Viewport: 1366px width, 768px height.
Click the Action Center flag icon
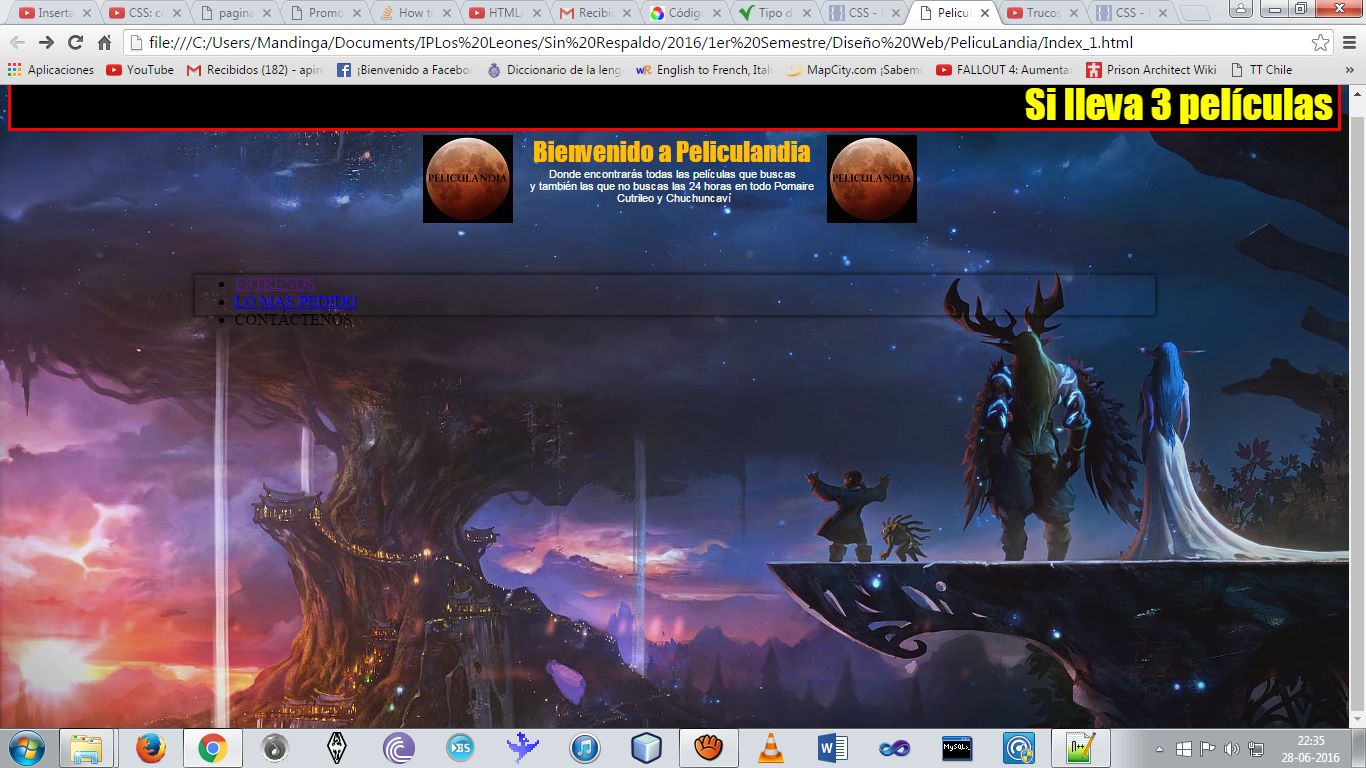1207,749
